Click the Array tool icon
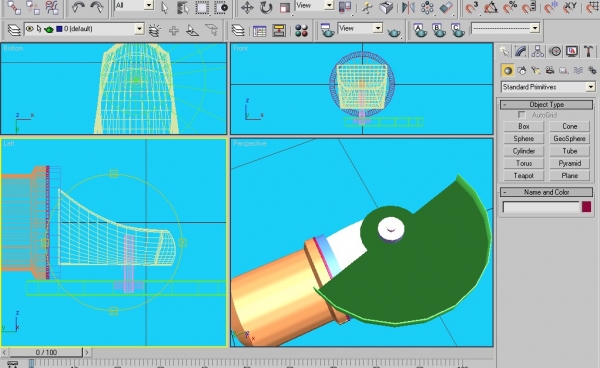Screen dimensions: 600x368 427,7
